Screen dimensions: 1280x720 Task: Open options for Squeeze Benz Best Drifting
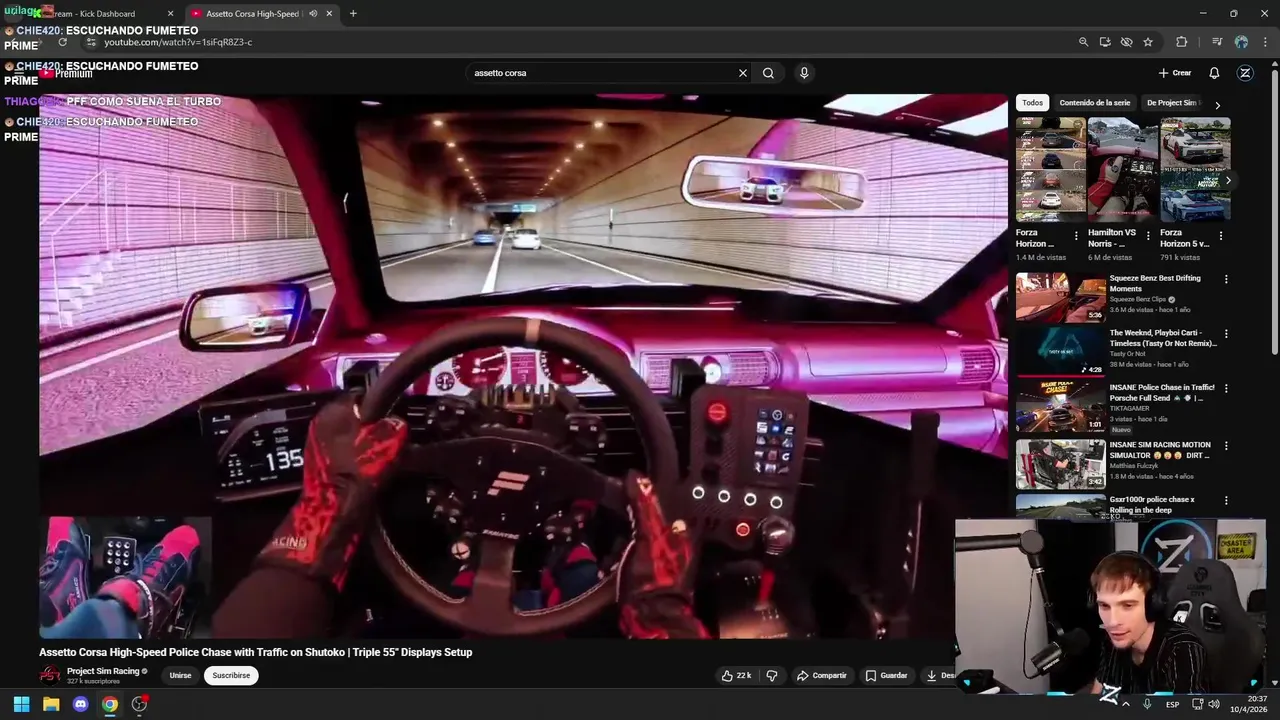point(1226,280)
